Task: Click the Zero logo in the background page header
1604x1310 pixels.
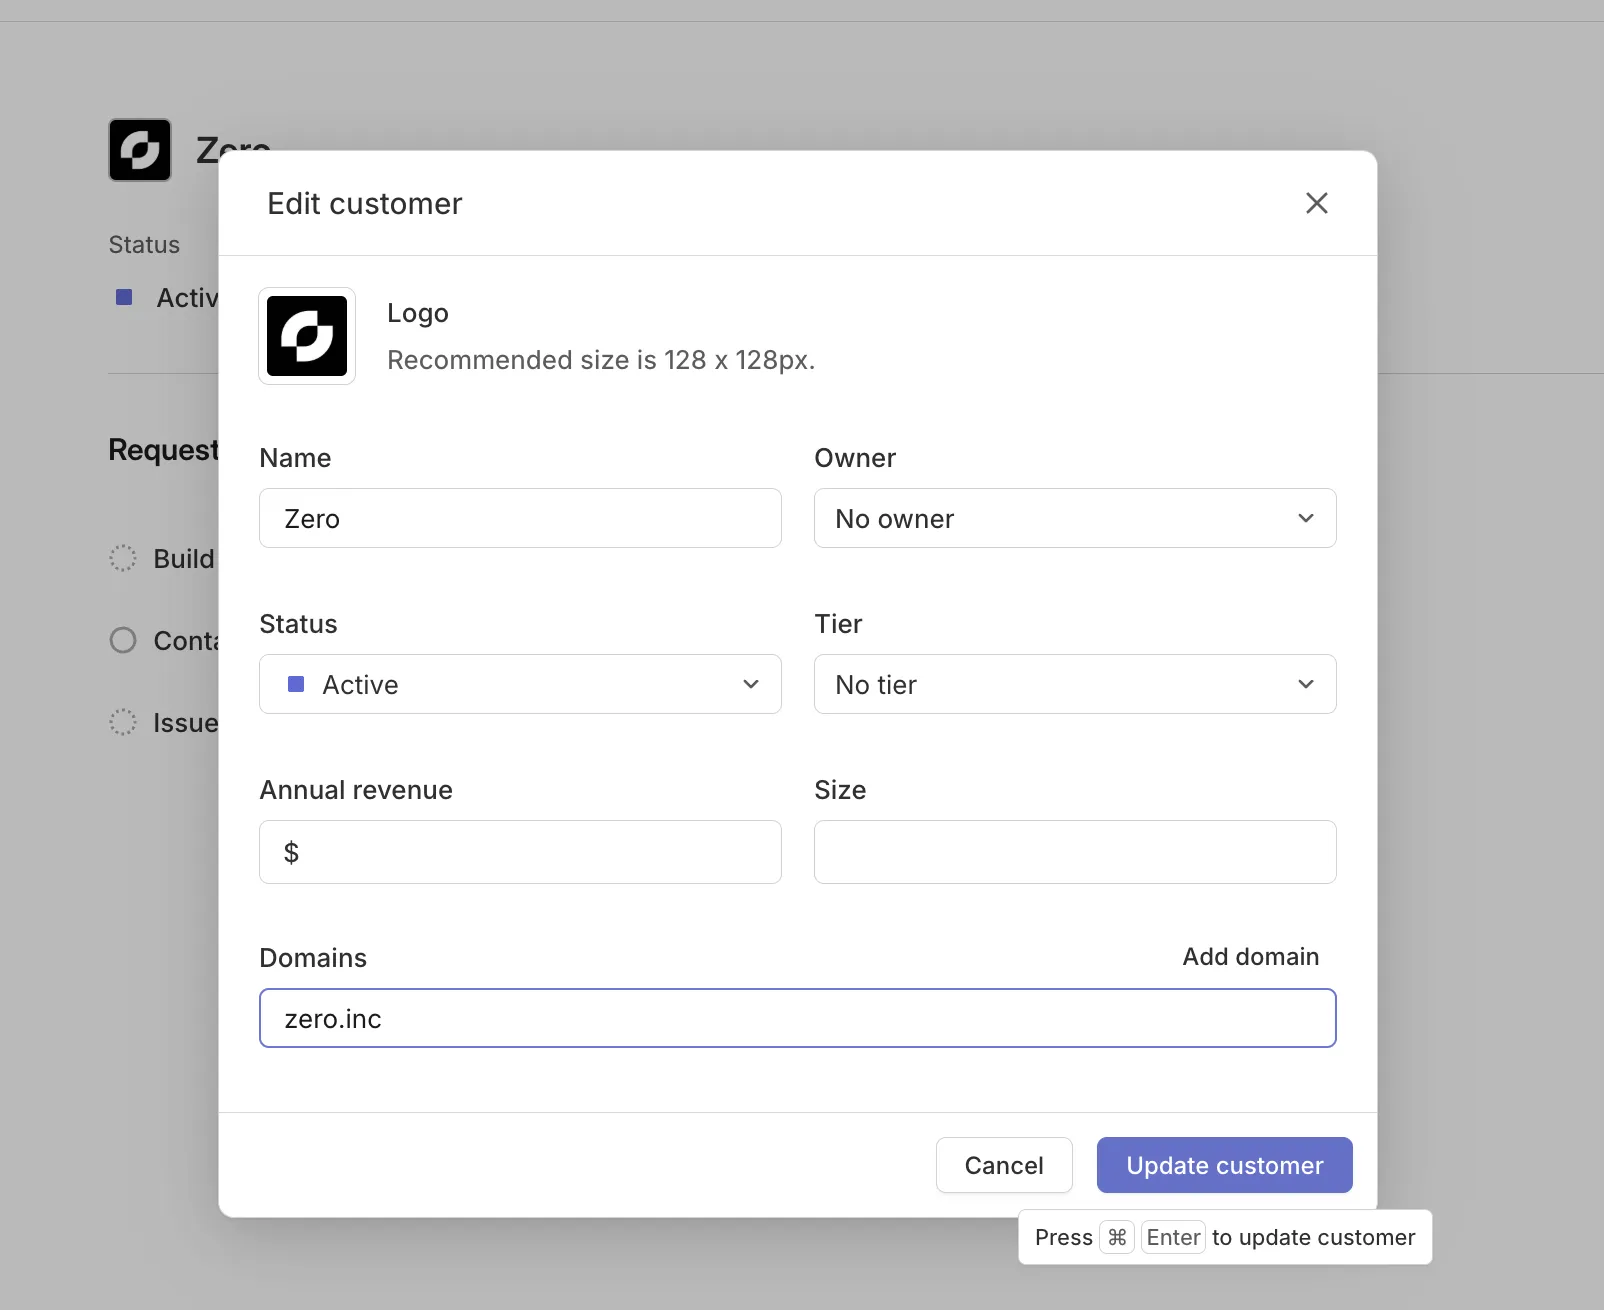Action: tap(140, 150)
